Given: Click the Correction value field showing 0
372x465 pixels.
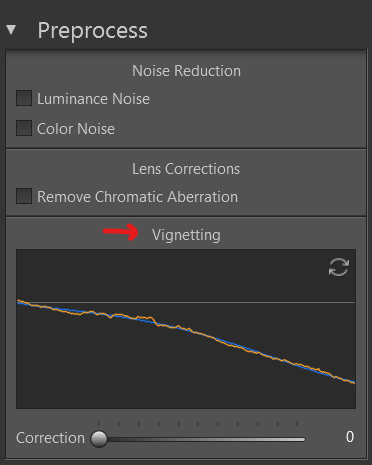Looking at the screenshot, I should coord(350,437).
